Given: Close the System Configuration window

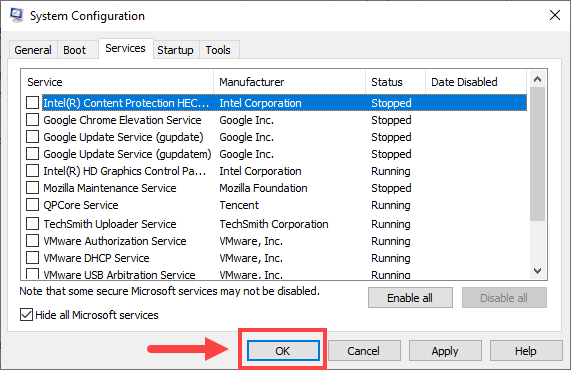Looking at the screenshot, I should 555,15.
